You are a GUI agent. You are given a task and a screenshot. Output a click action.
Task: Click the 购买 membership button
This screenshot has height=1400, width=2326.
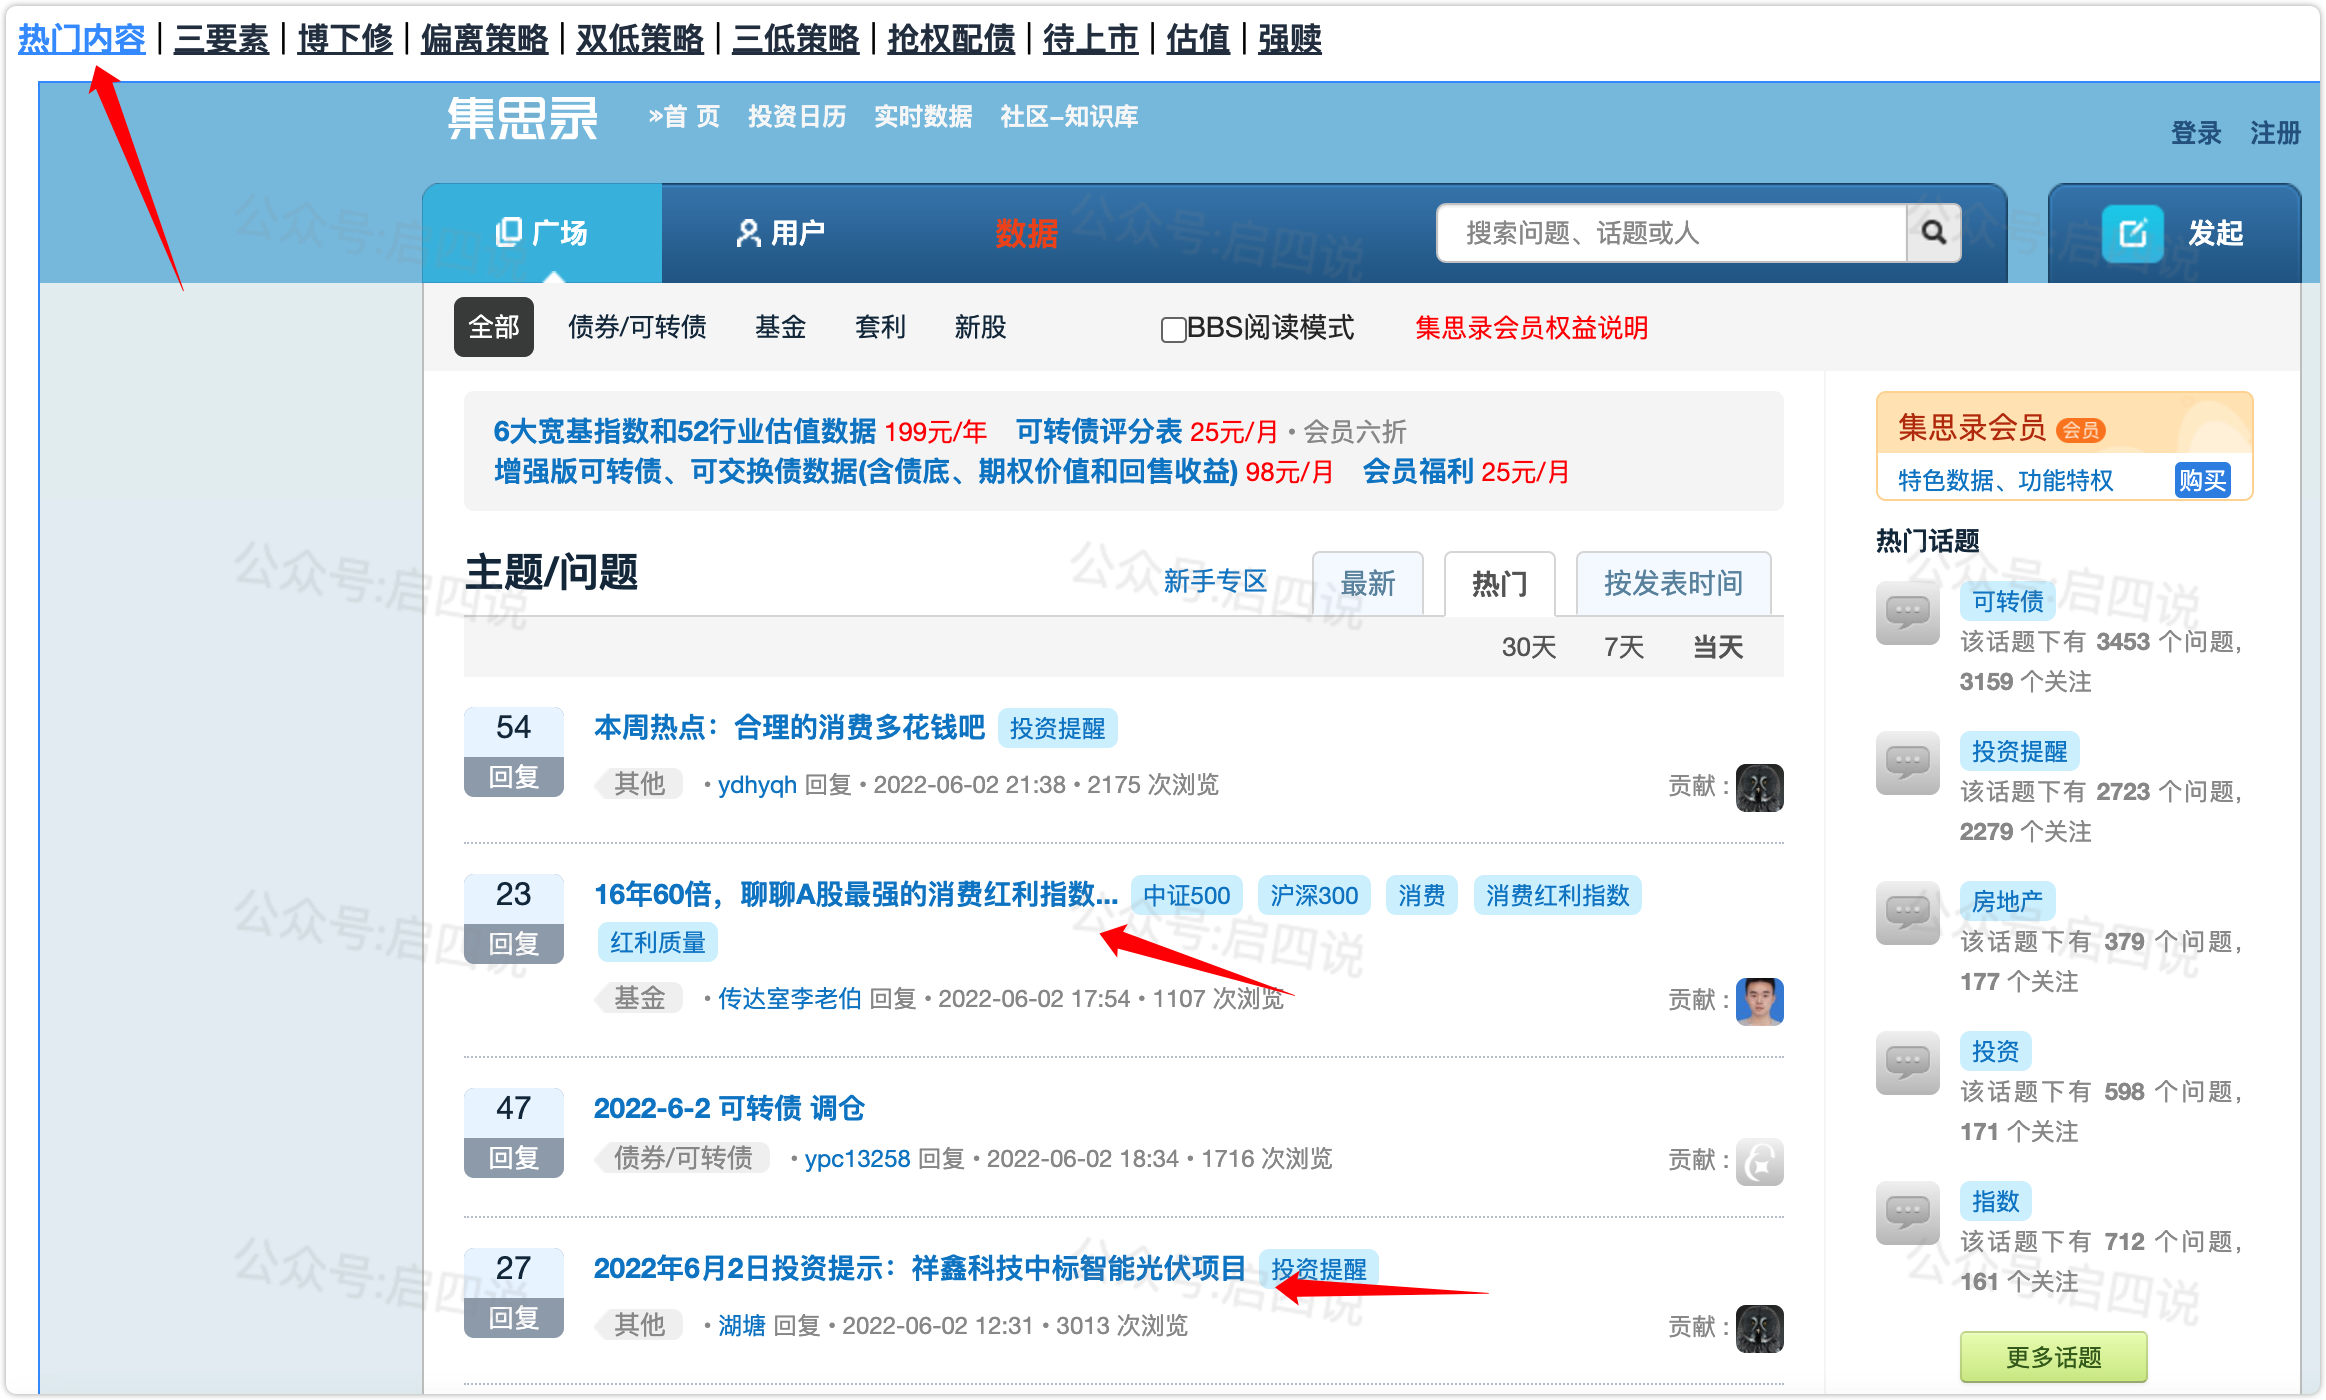(x=2202, y=481)
